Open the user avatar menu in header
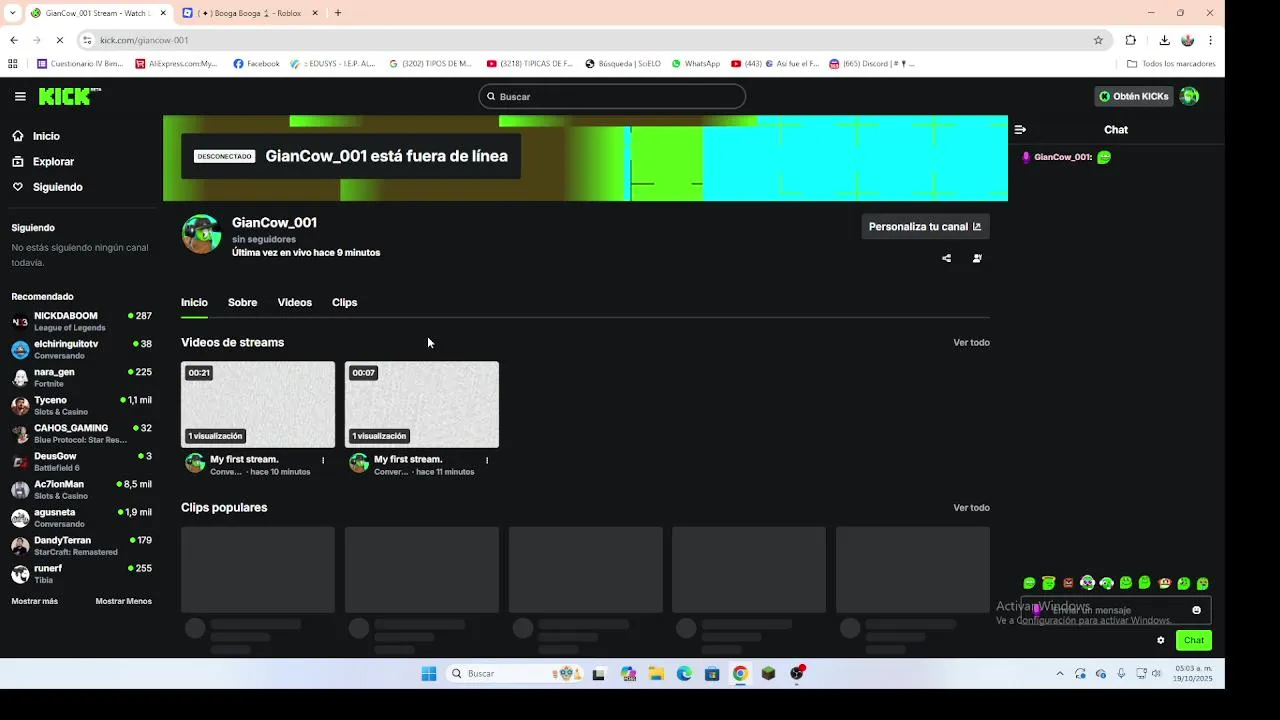The height and width of the screenshot is (720, 1280). pyautogui.click(x=1189, y=97)
